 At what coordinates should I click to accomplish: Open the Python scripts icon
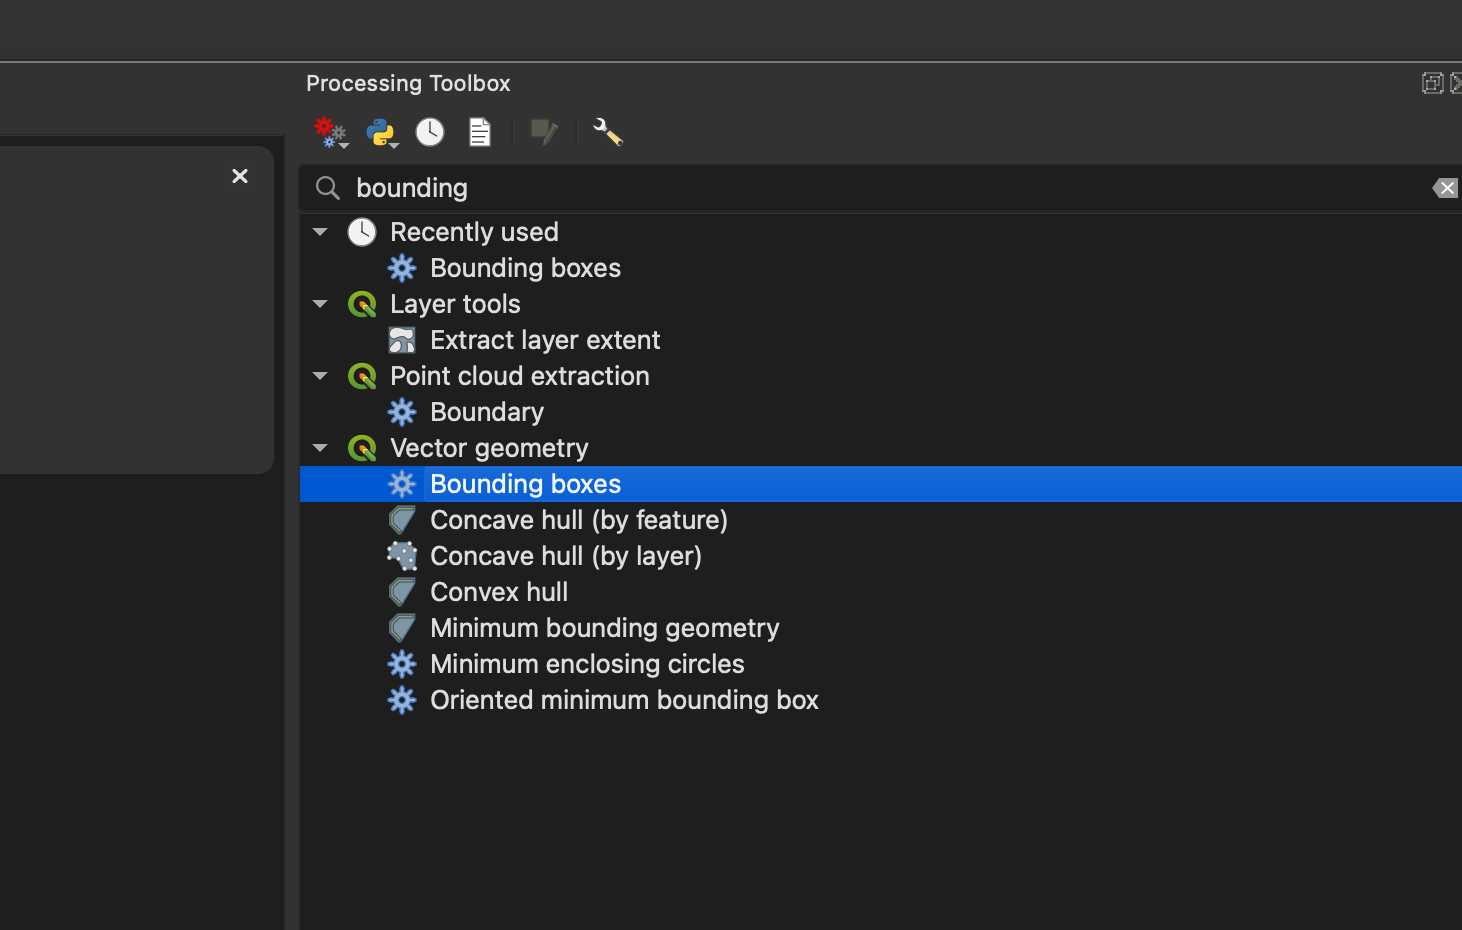380,130
